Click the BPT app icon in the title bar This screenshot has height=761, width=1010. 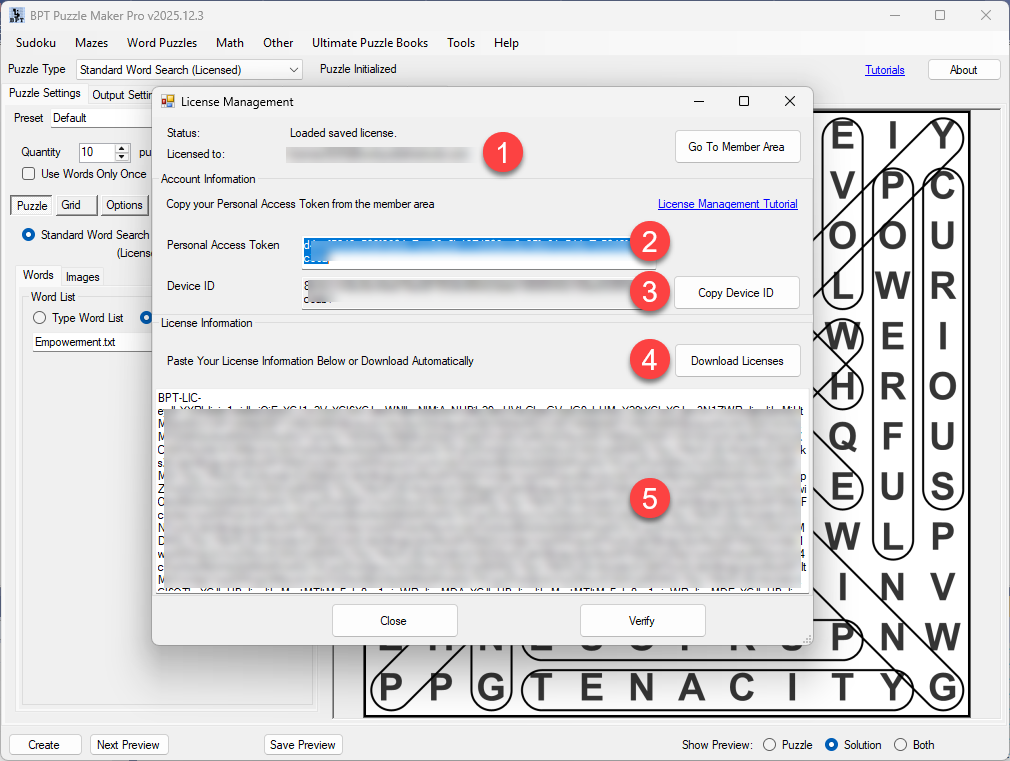coord(15,15)
